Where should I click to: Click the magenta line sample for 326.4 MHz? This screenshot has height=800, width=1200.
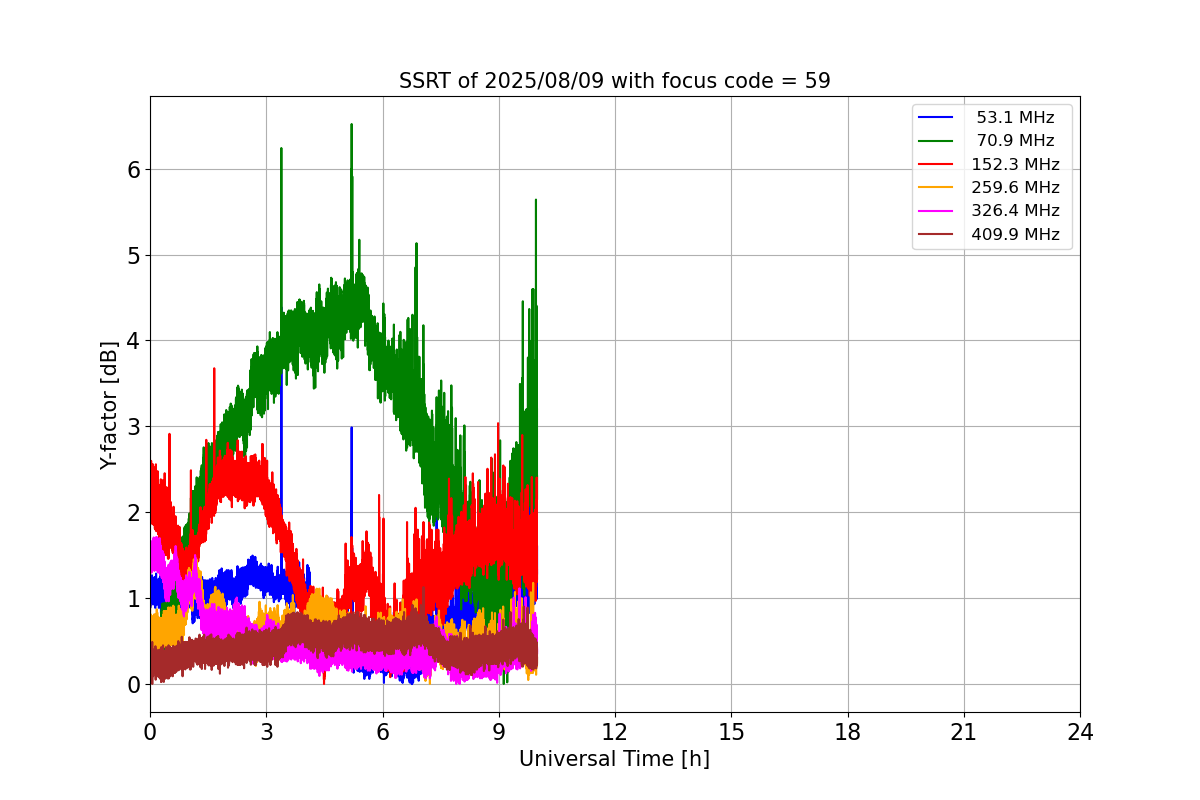point(936,211)
